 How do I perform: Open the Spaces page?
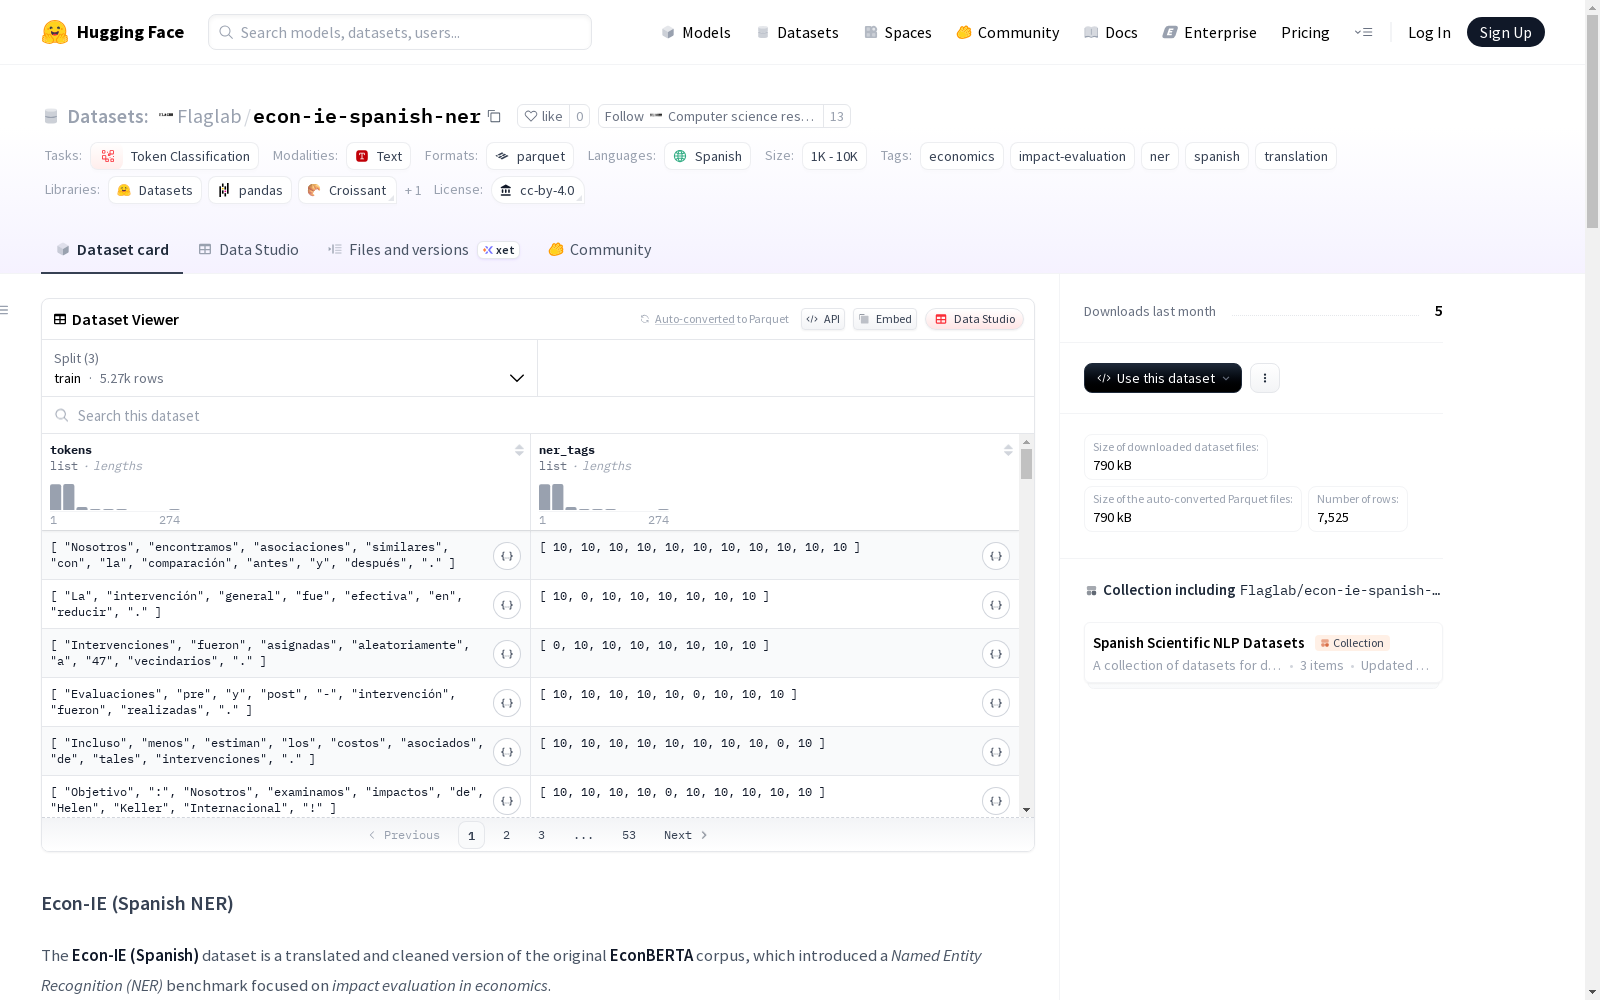[898, 32]
